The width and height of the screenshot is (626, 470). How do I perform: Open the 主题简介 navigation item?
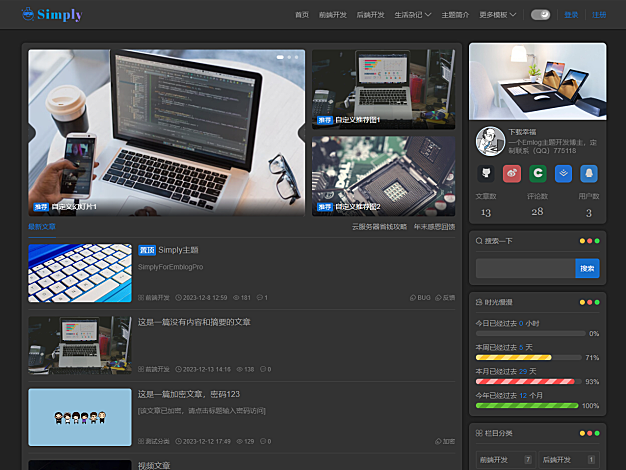tap(455, 15)
